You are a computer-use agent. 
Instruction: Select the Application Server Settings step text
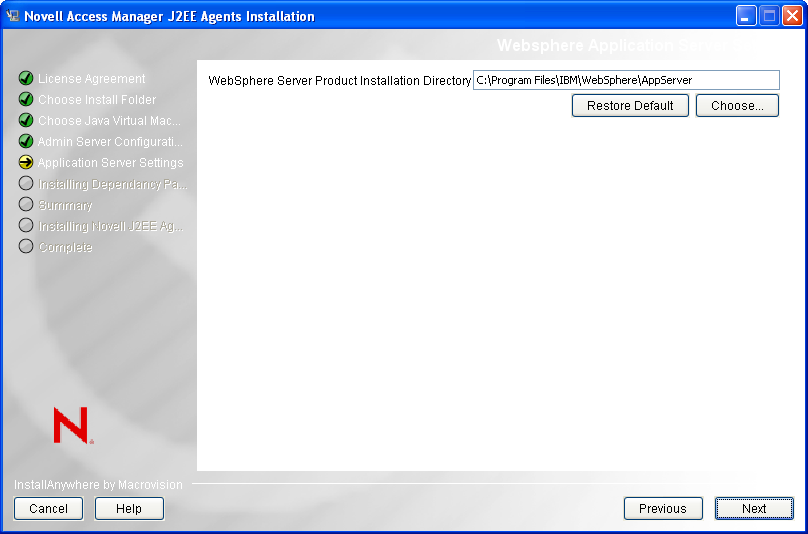pyautogui.click(x=111, y=163)
